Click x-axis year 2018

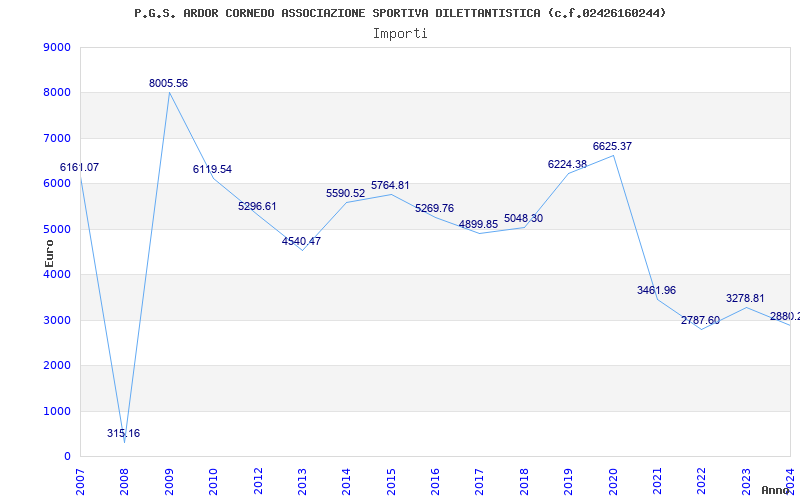point(524,481)
